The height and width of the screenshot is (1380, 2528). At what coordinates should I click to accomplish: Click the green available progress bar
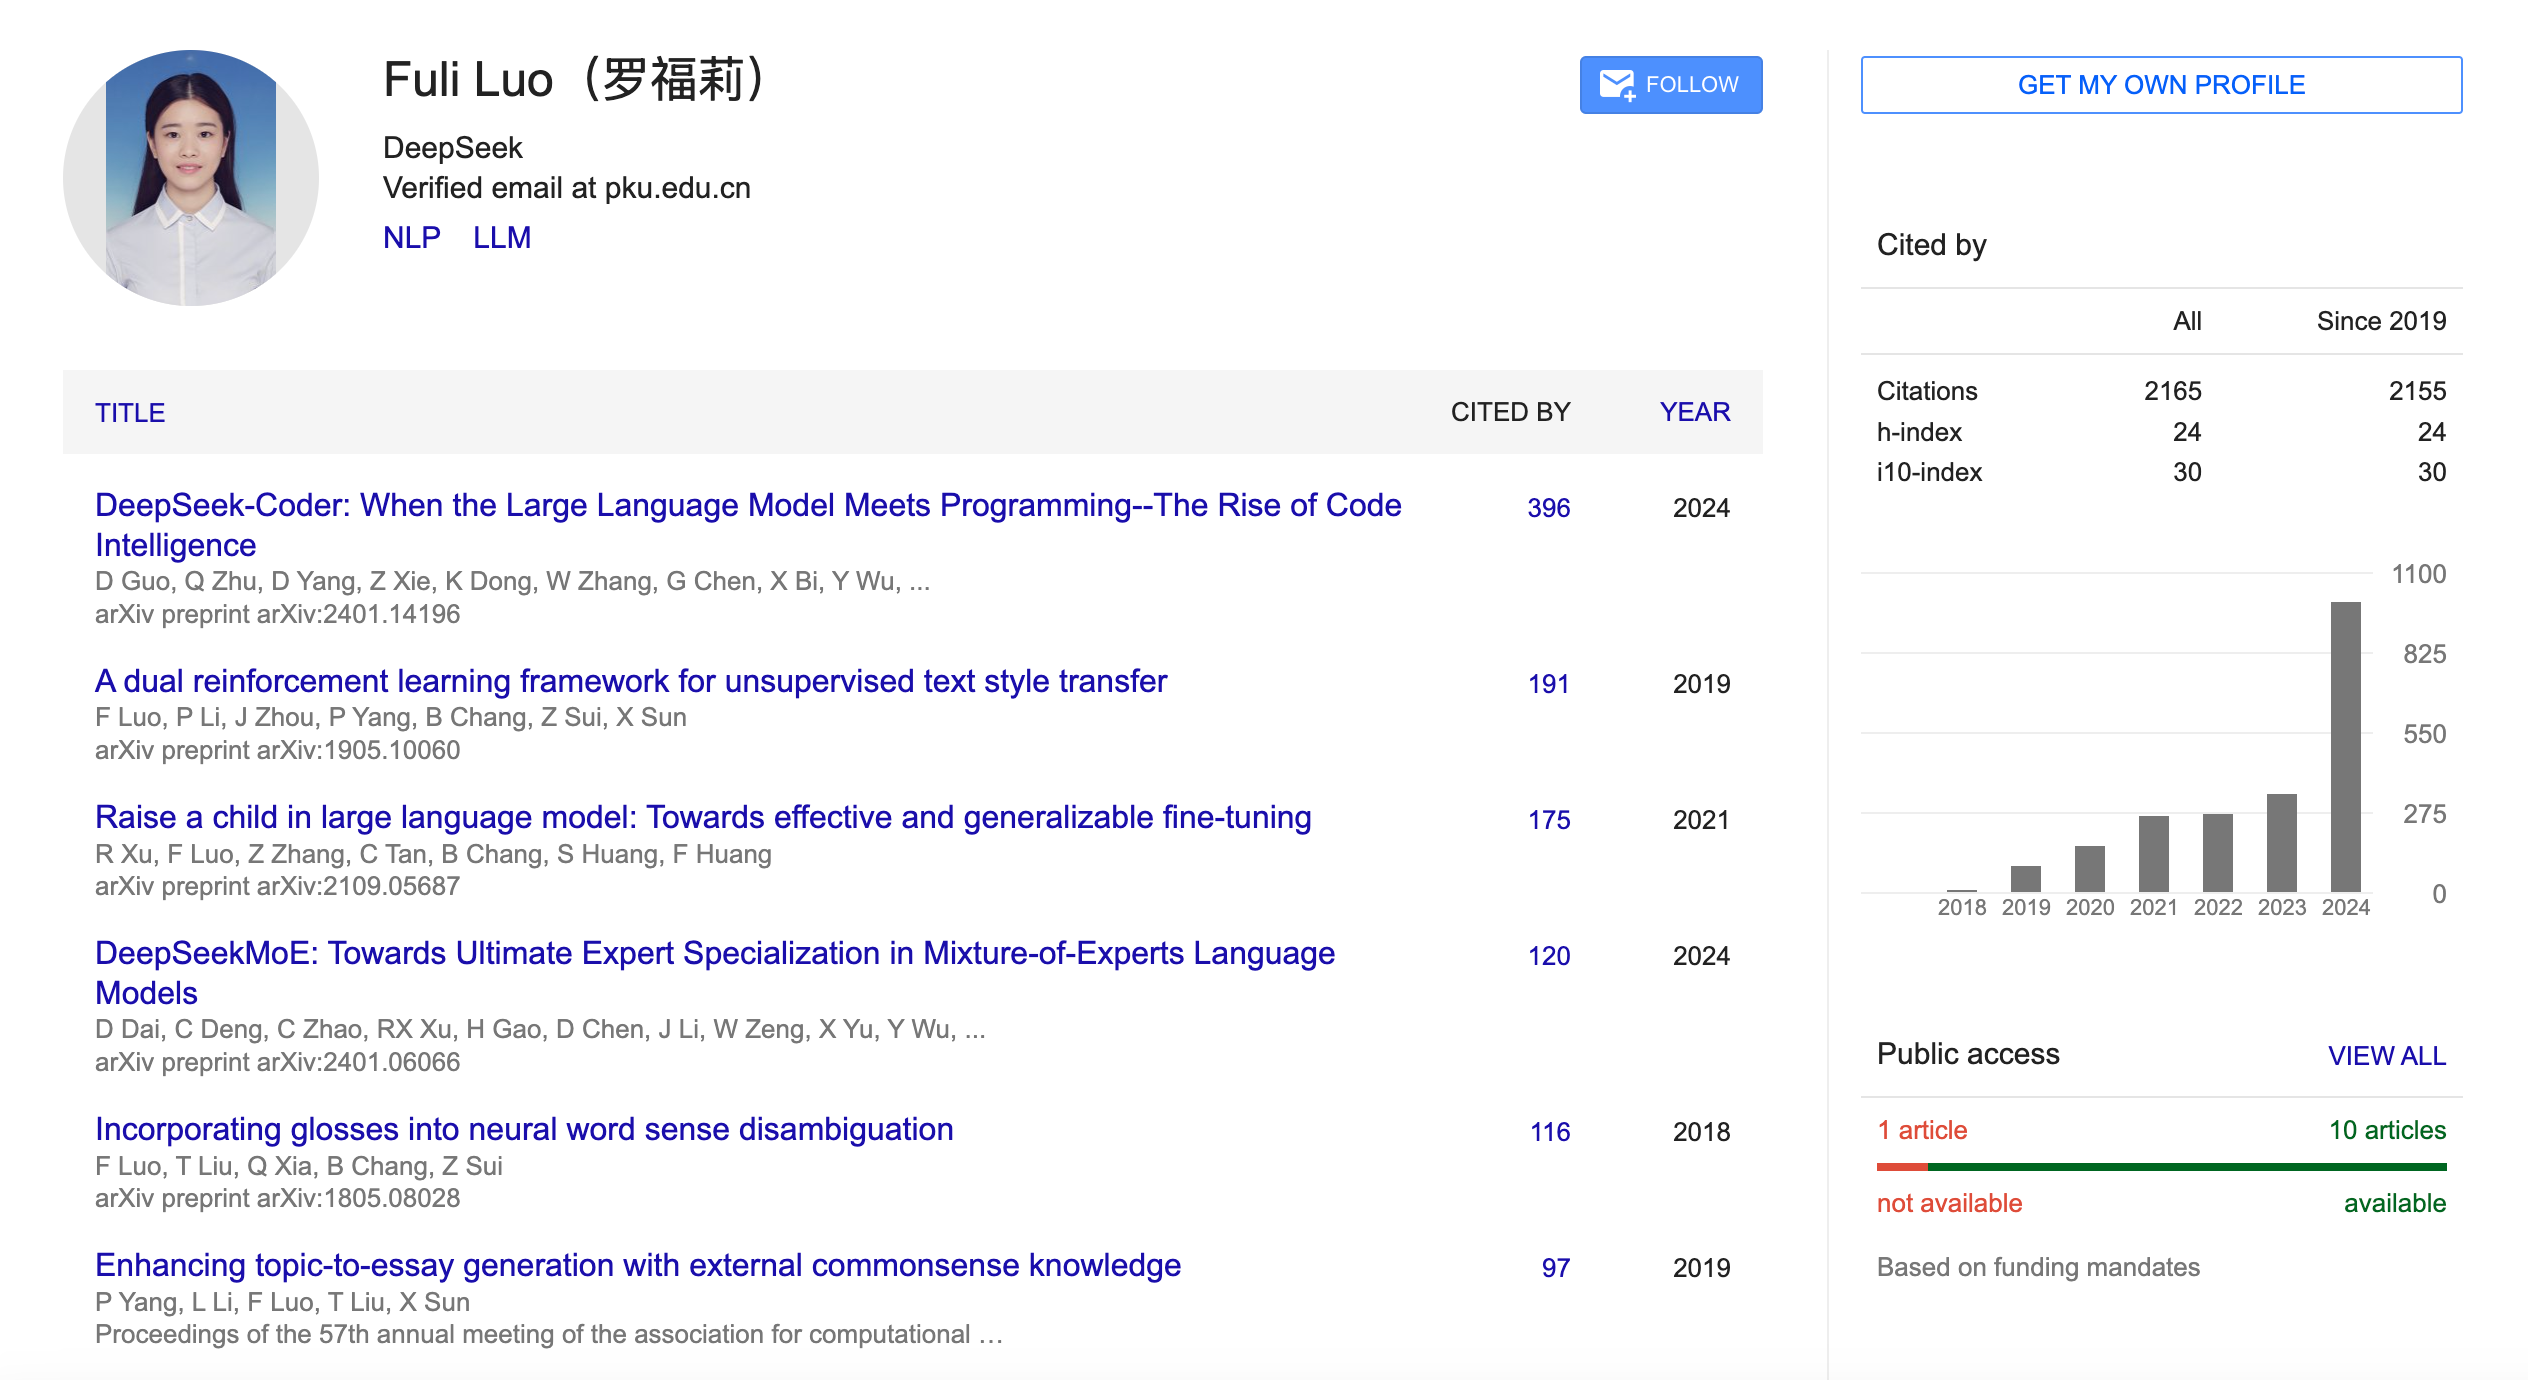tap(2187, 1167)
